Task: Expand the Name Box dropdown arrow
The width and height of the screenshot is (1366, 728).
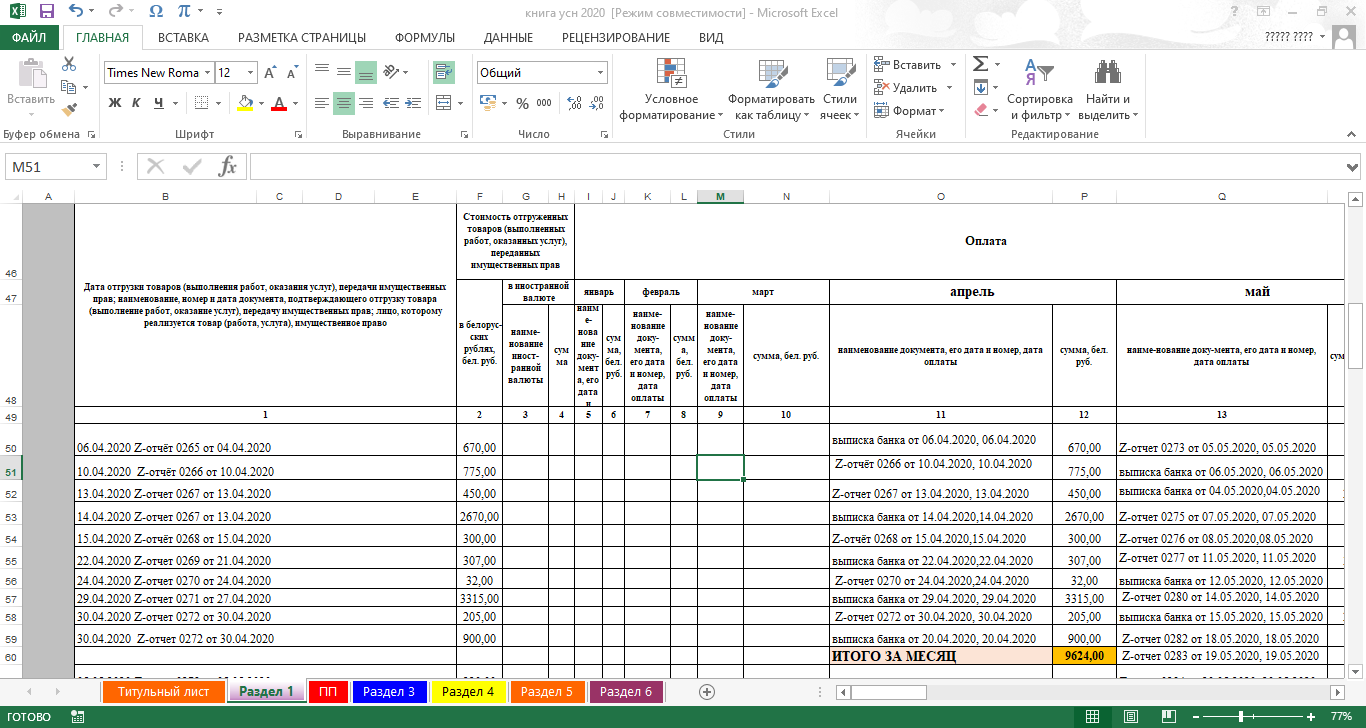Action: 97,167
